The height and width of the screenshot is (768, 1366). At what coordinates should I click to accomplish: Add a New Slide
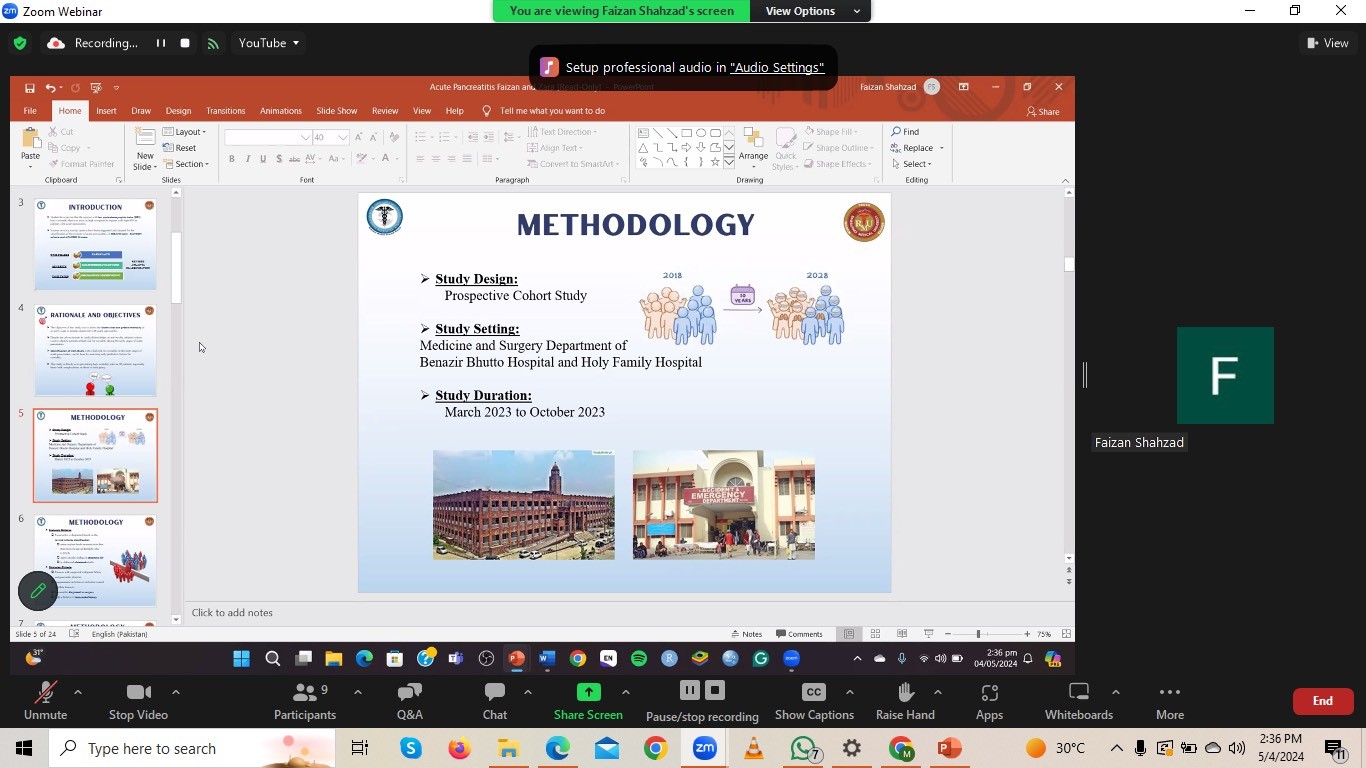tap(145, 148)
